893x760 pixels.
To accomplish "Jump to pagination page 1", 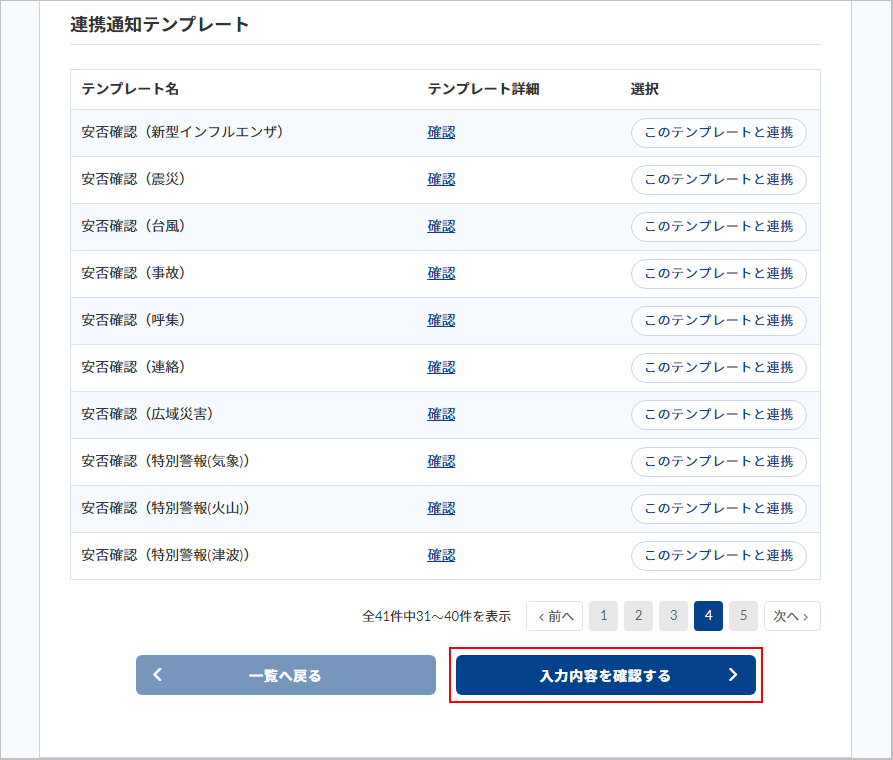I will (604, 616).
